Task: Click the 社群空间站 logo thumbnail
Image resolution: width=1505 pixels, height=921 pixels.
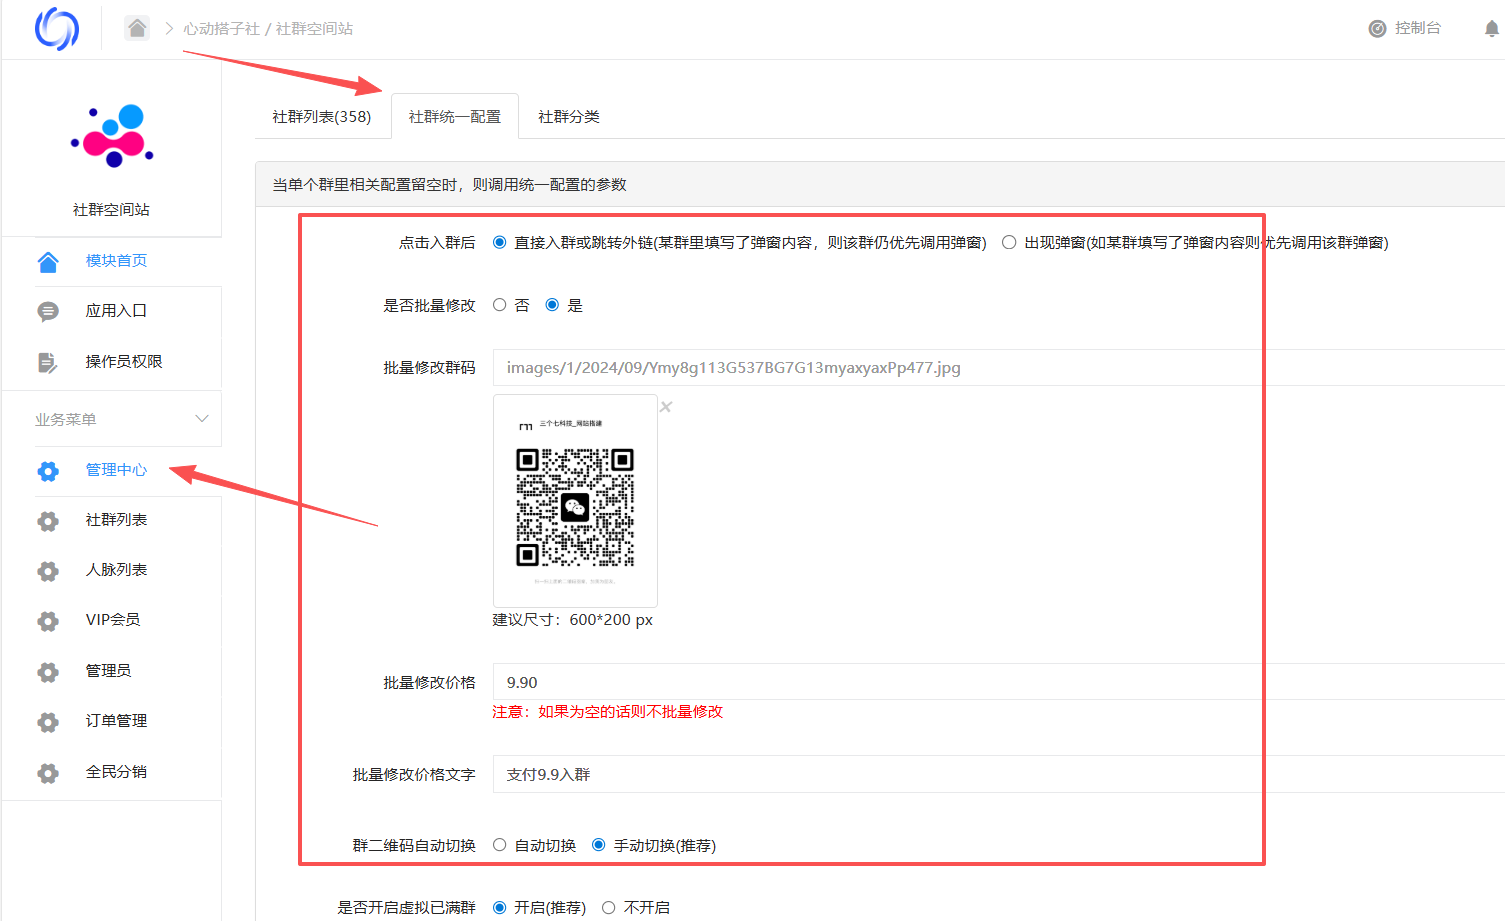Action: [x=111, y=134]
